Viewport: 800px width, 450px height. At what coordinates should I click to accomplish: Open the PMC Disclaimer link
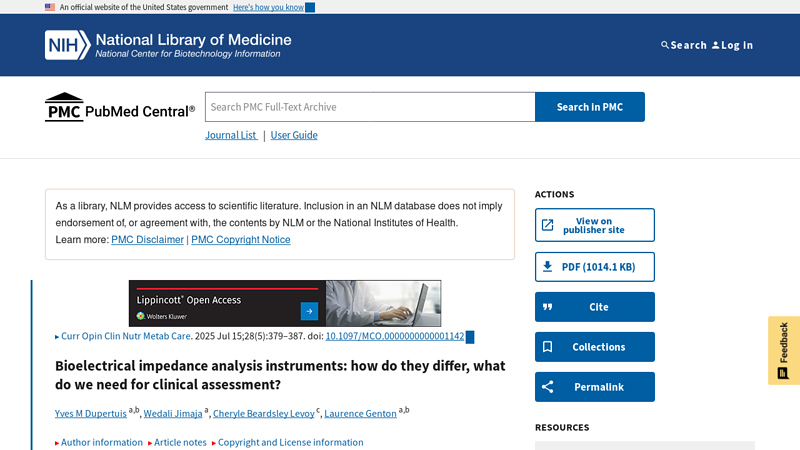coord(147,240)
